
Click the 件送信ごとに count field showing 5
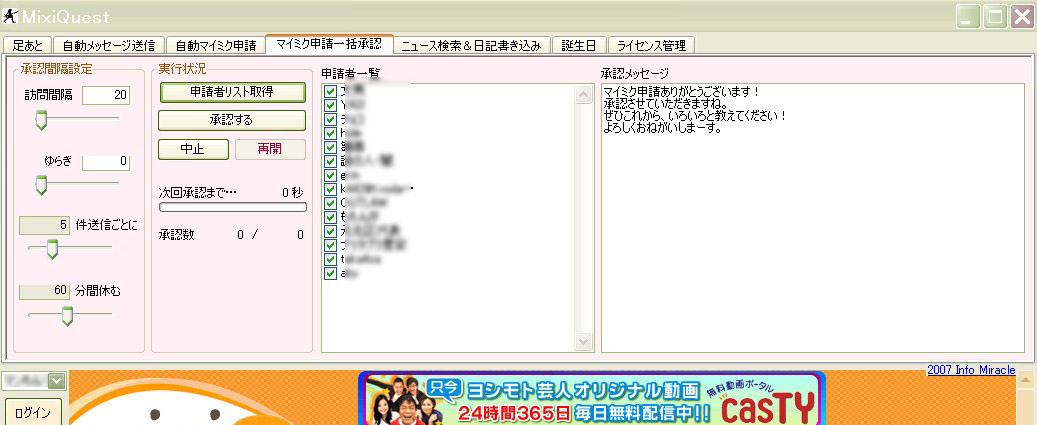coord(44,225)
